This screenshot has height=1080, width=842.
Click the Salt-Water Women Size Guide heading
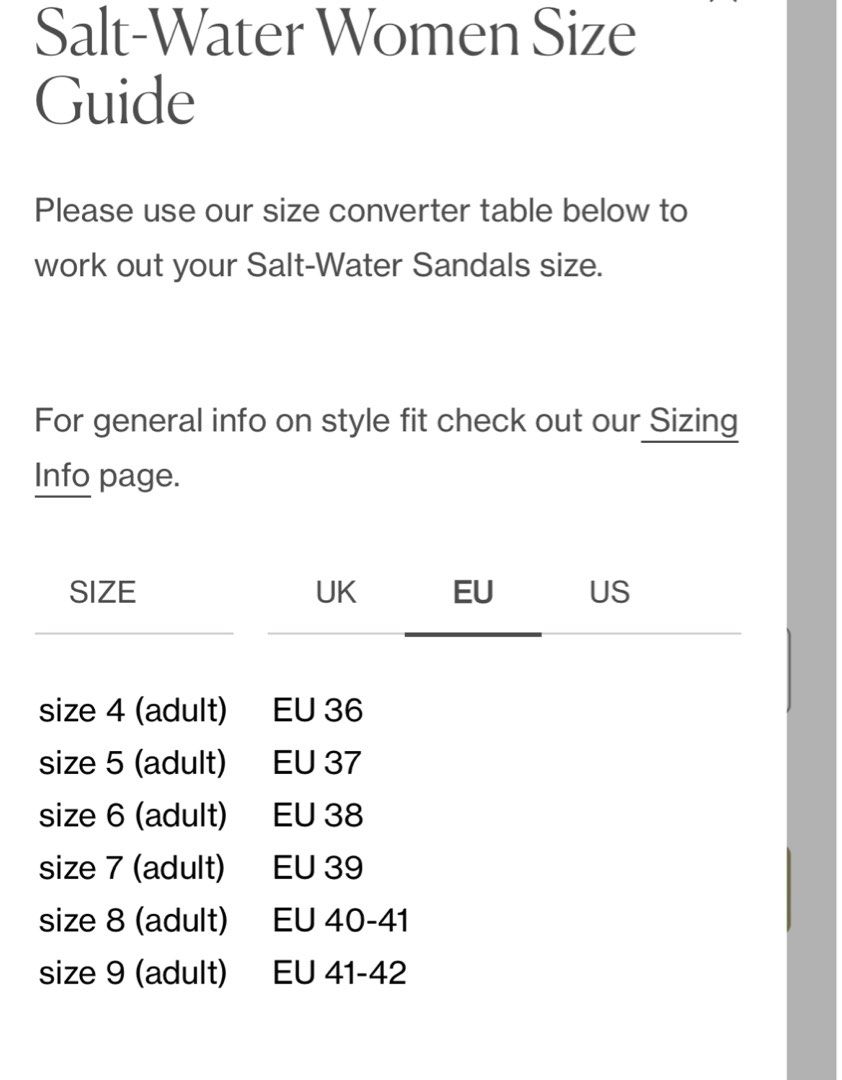pos(335,68)
